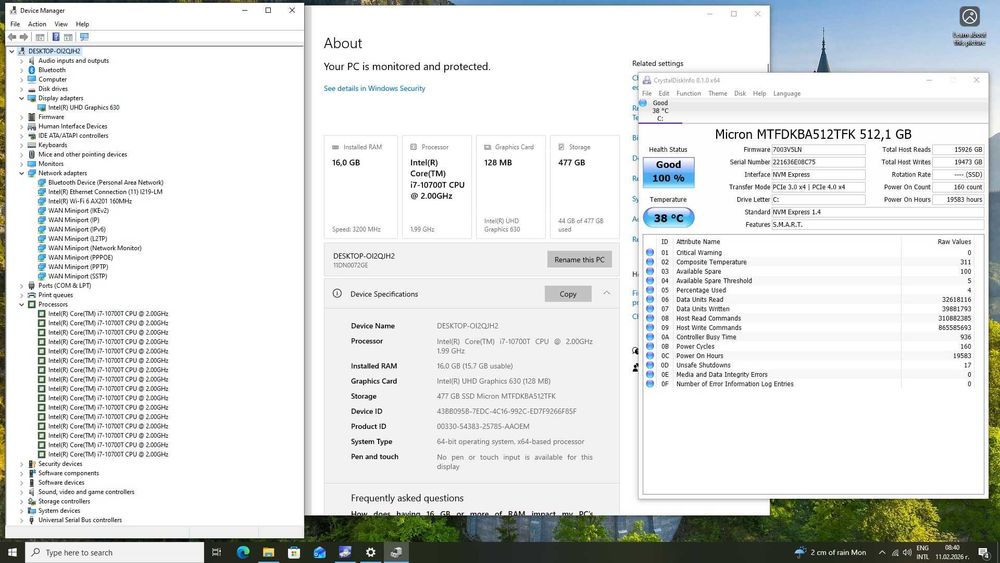Launch Microsoft Edge from the taskbar

[x=243, y=552]
